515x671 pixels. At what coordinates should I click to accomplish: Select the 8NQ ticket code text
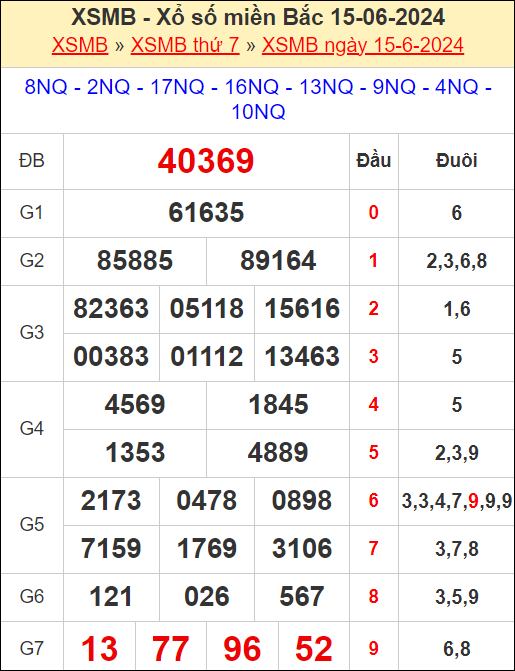tap(46, 87)
